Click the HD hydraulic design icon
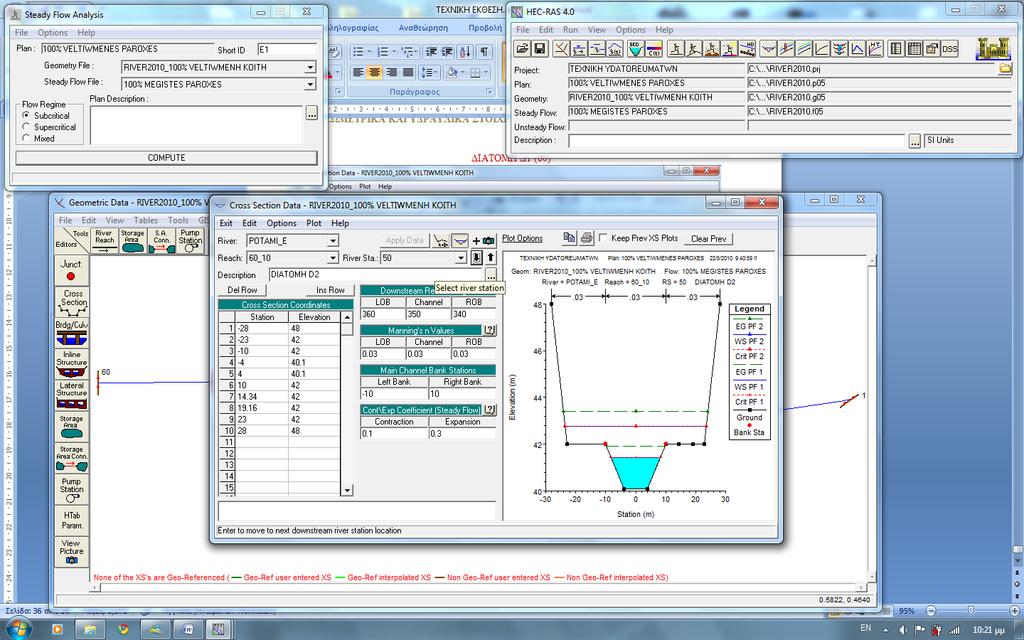Screen dimensions: 1024x640 [x=747, y=48]
